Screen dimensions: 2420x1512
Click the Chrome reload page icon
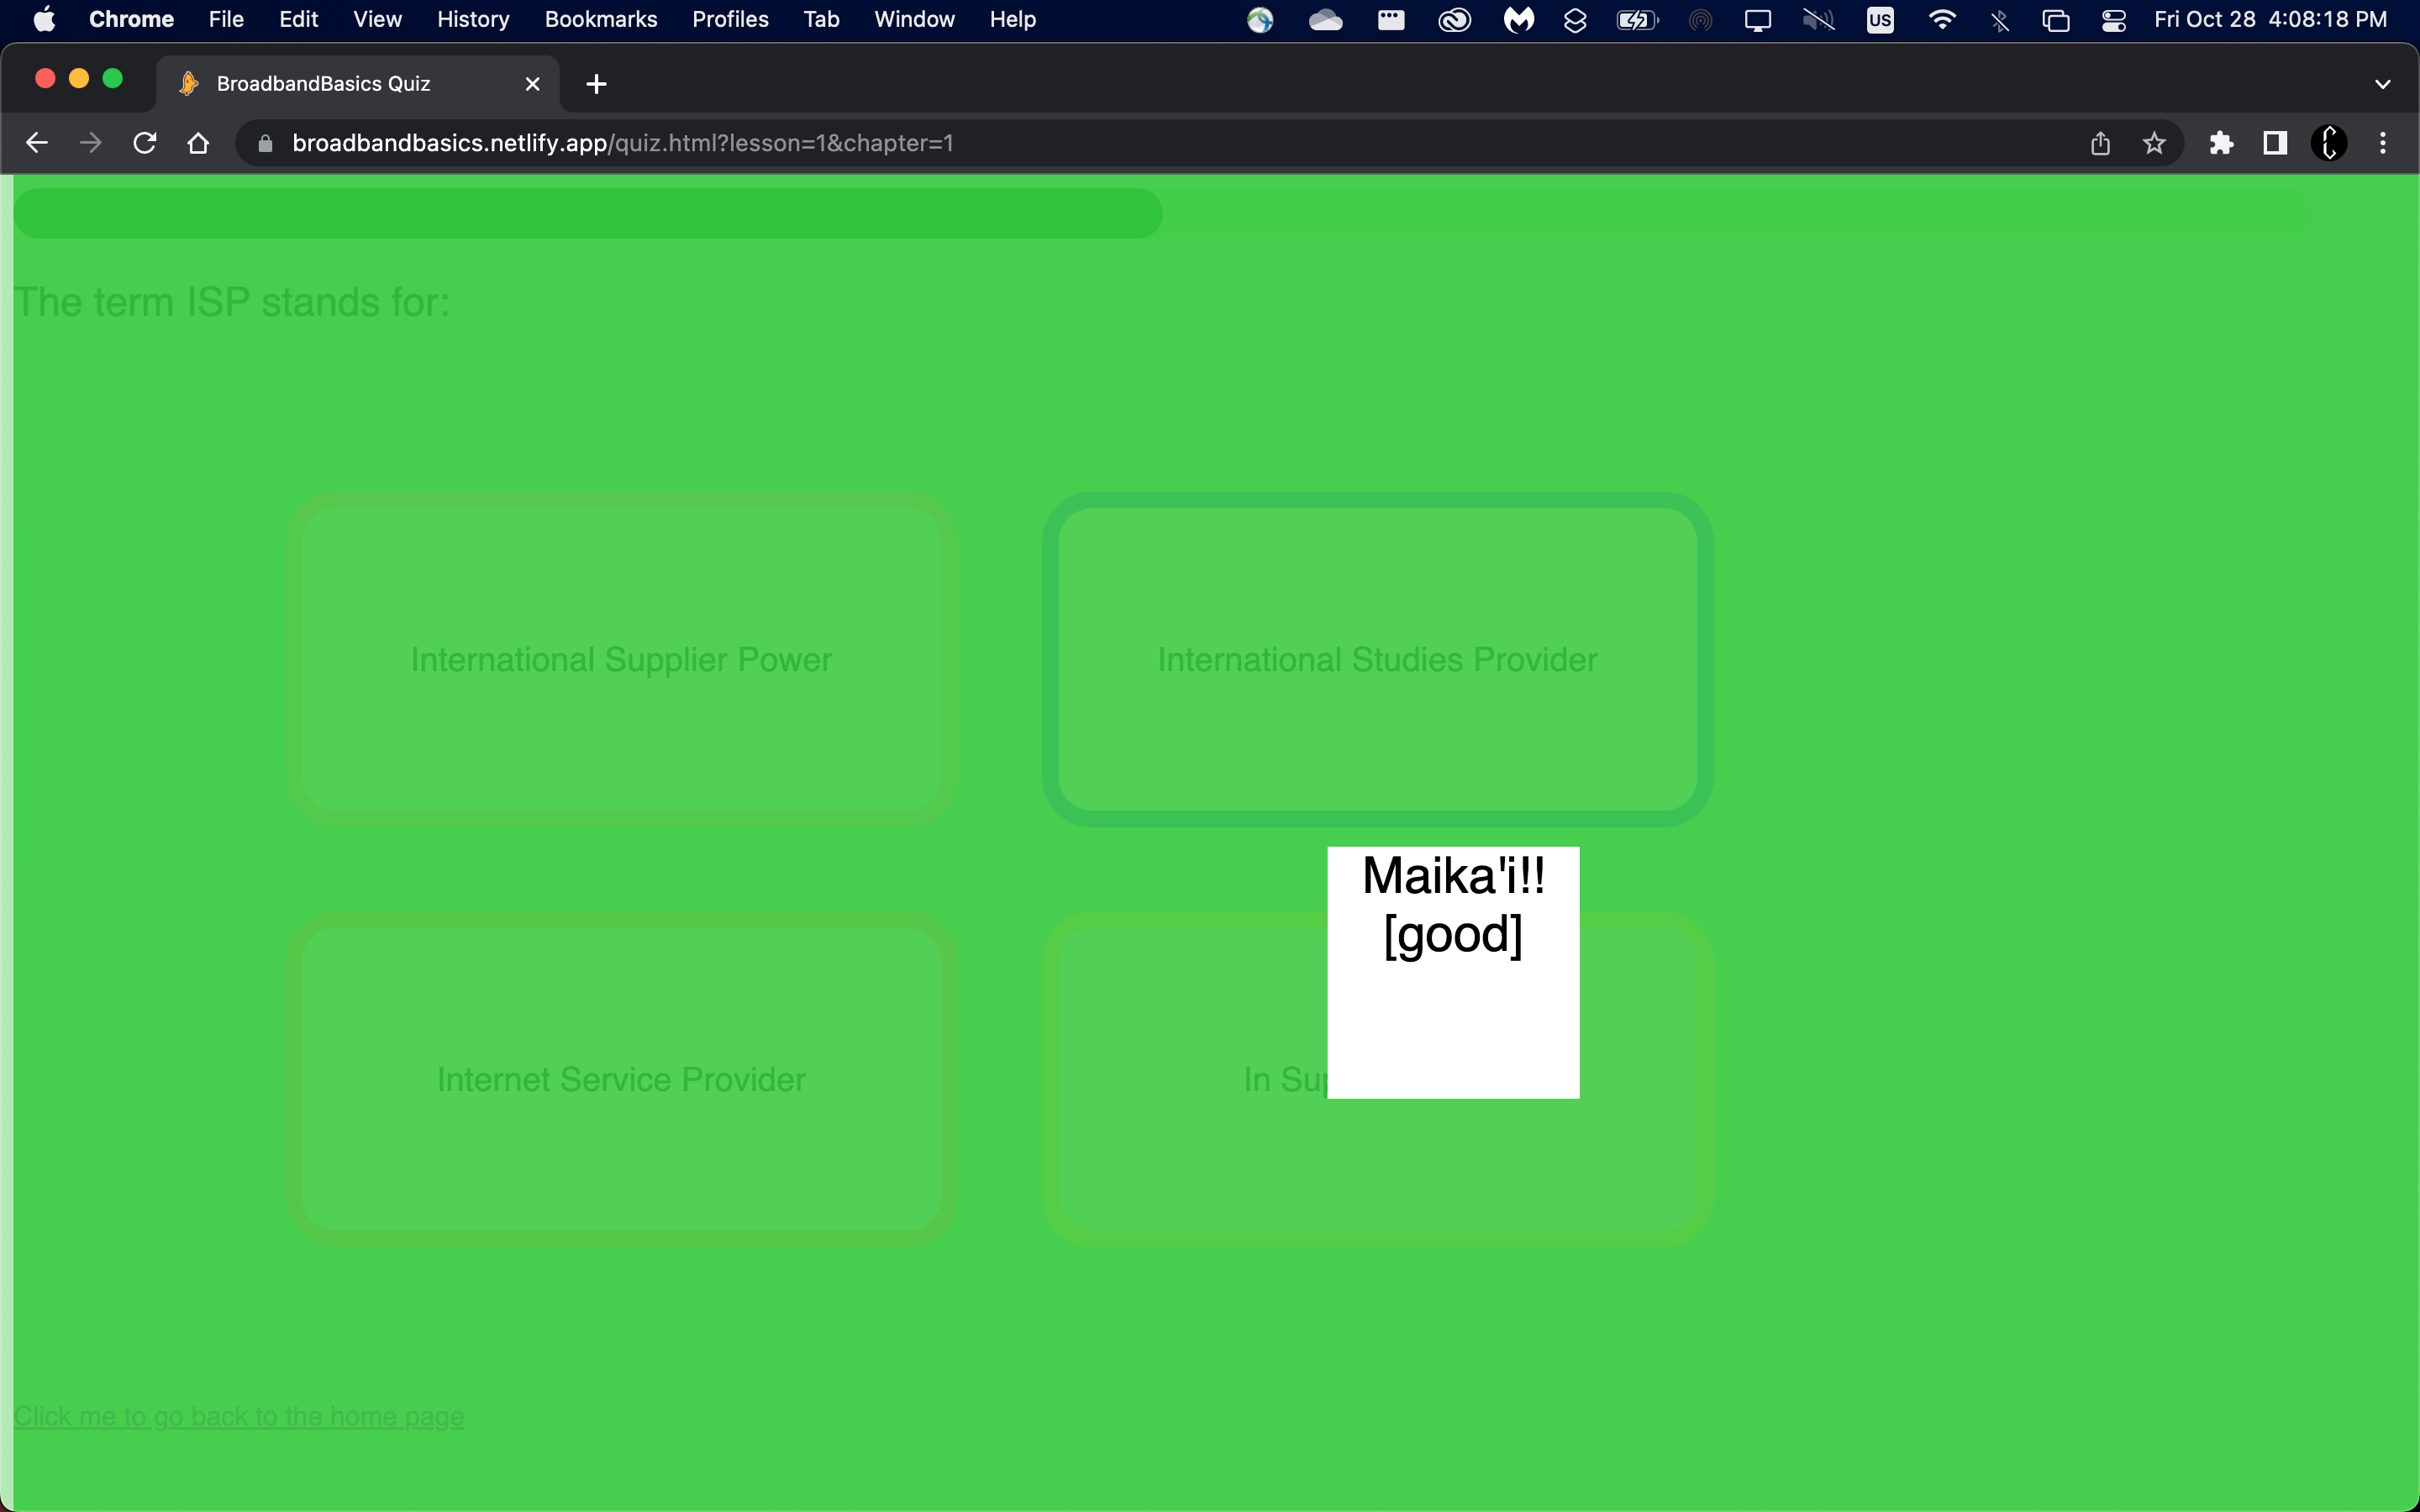pyautogui.click(x=145, y=143)
